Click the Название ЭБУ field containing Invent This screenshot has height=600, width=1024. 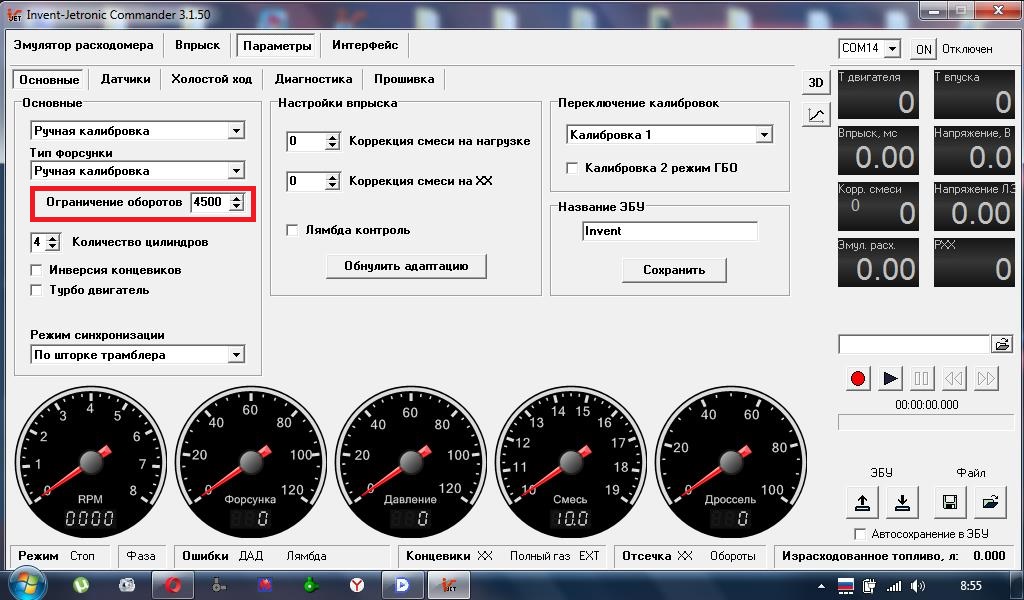coord(669,230)
